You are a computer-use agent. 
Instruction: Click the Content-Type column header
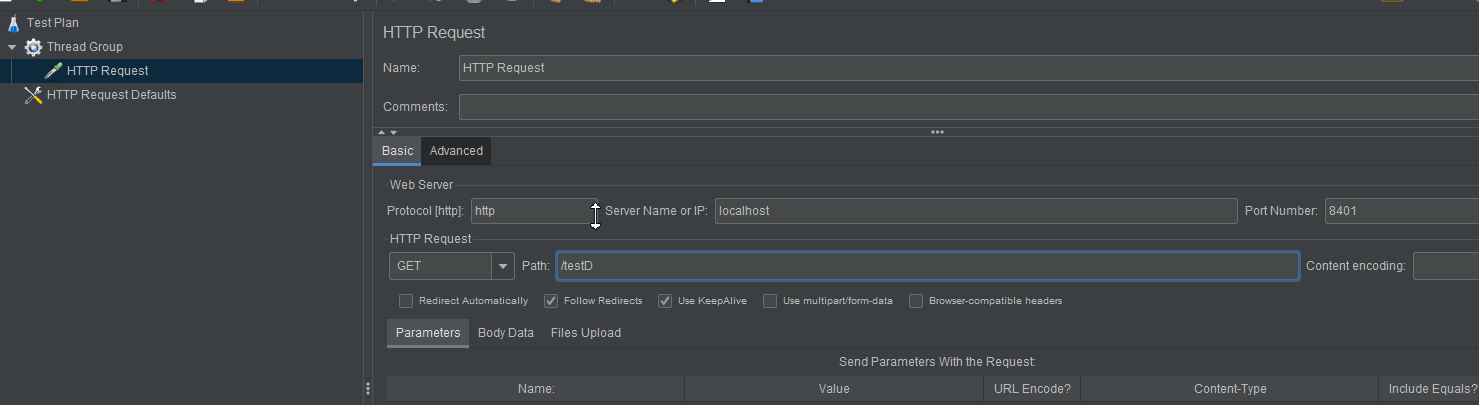[x=1230, y=389]
